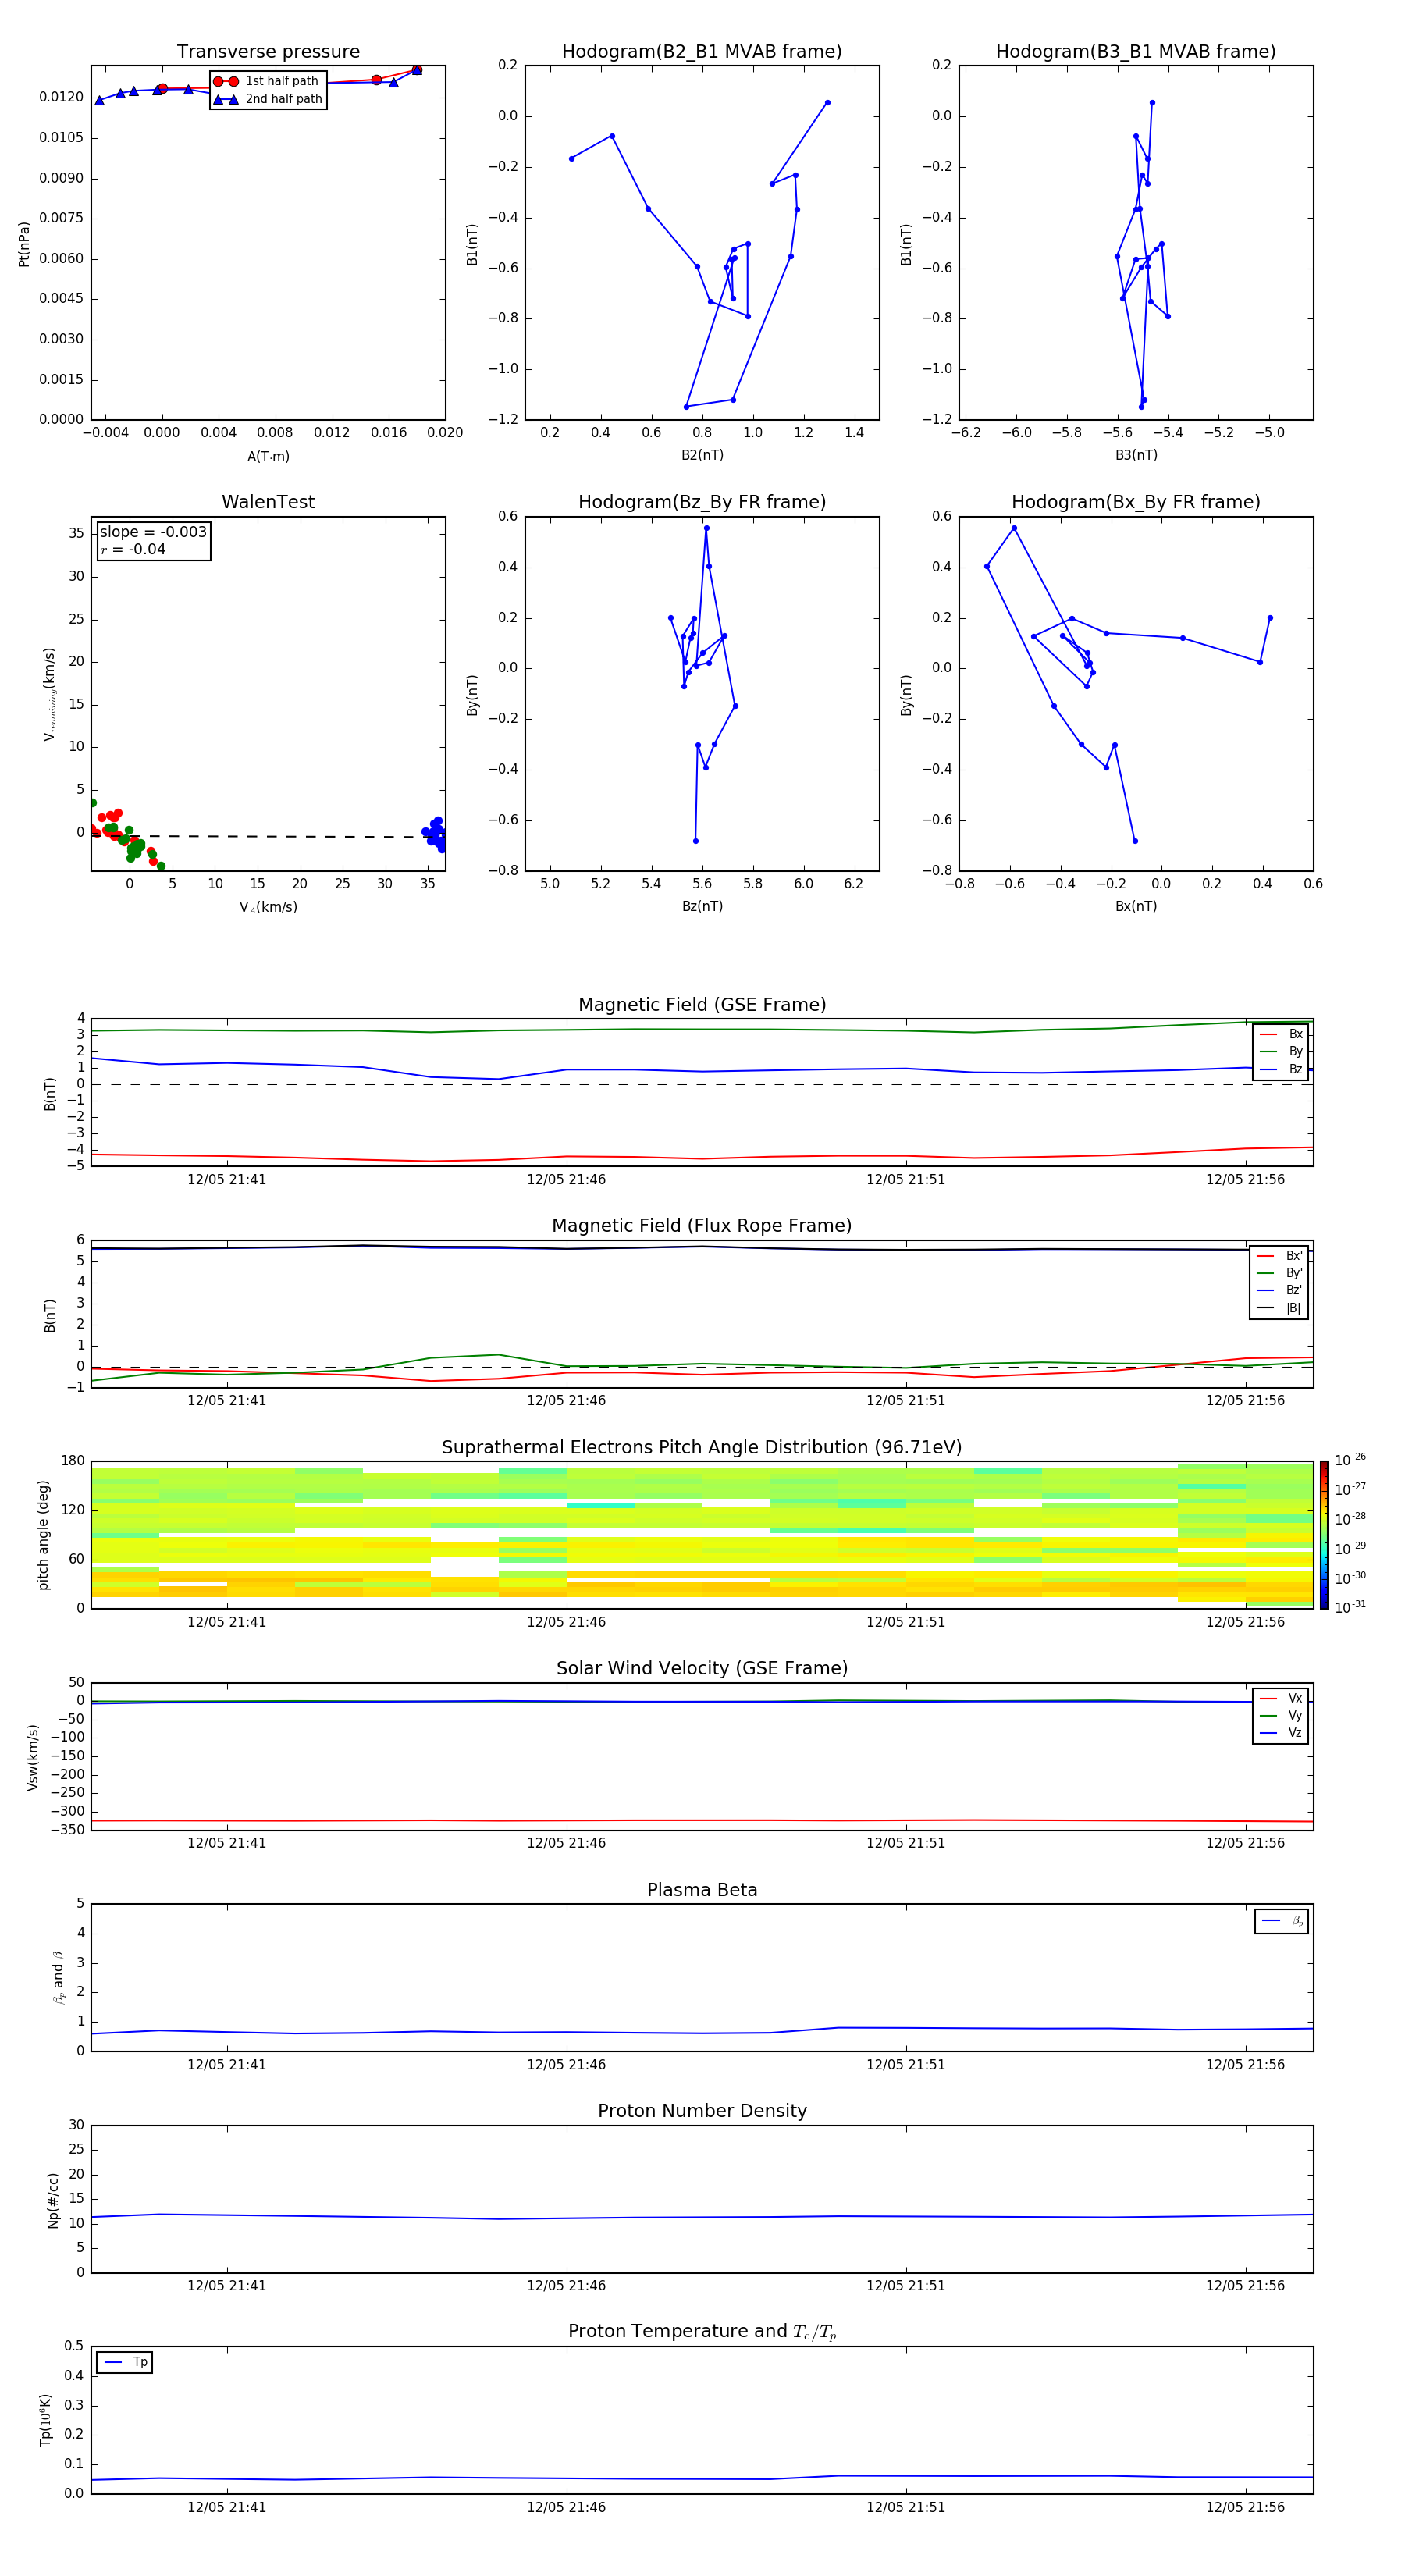Click 'Hodogram(Bz_By FR frame)' title
The width and height of the screenshot is (1405, 2576).
click(702, 502)
